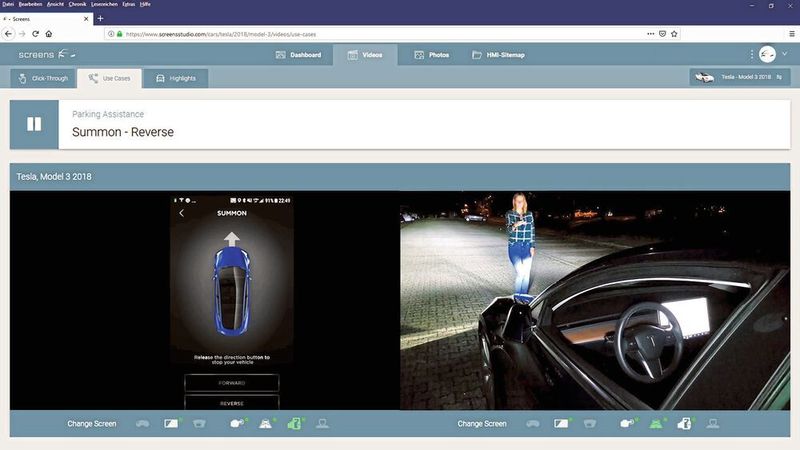This screenshot has width=800, height=450.
Task: Open the Chronik menu
Action: (78, 4)
